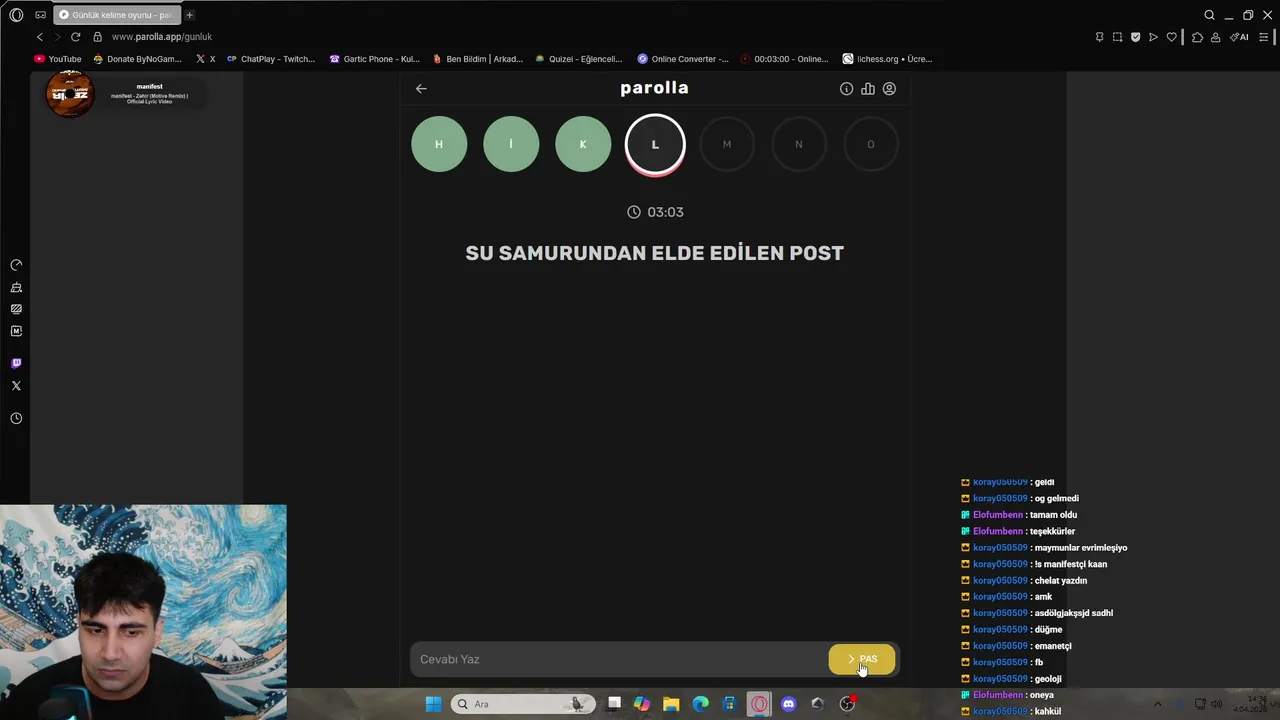The height and width of the screenshot is (720, 1280).
Task: Open the lichess.org bookmark
Action: pyautogui.click(x=888, y=59)
